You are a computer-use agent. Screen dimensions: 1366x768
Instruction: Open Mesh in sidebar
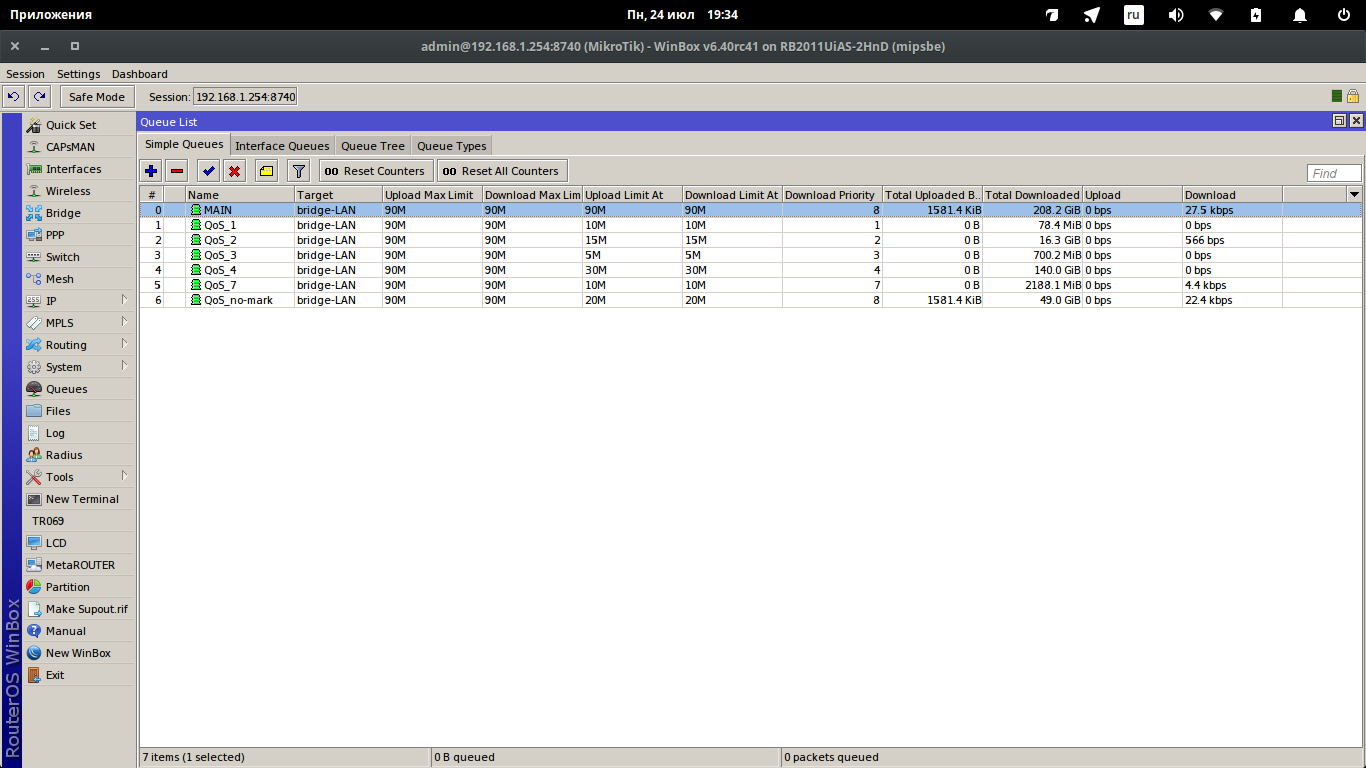click(79, 279)
